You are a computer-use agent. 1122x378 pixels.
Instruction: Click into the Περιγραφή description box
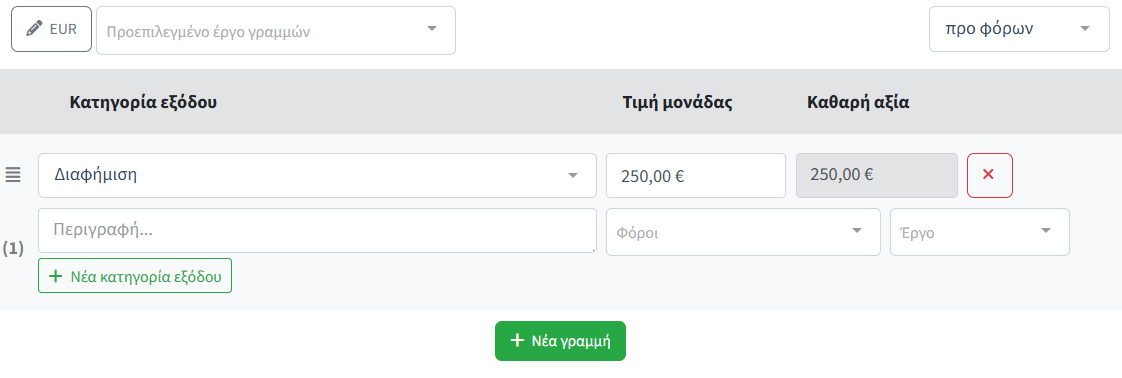(x=317, y=231)
